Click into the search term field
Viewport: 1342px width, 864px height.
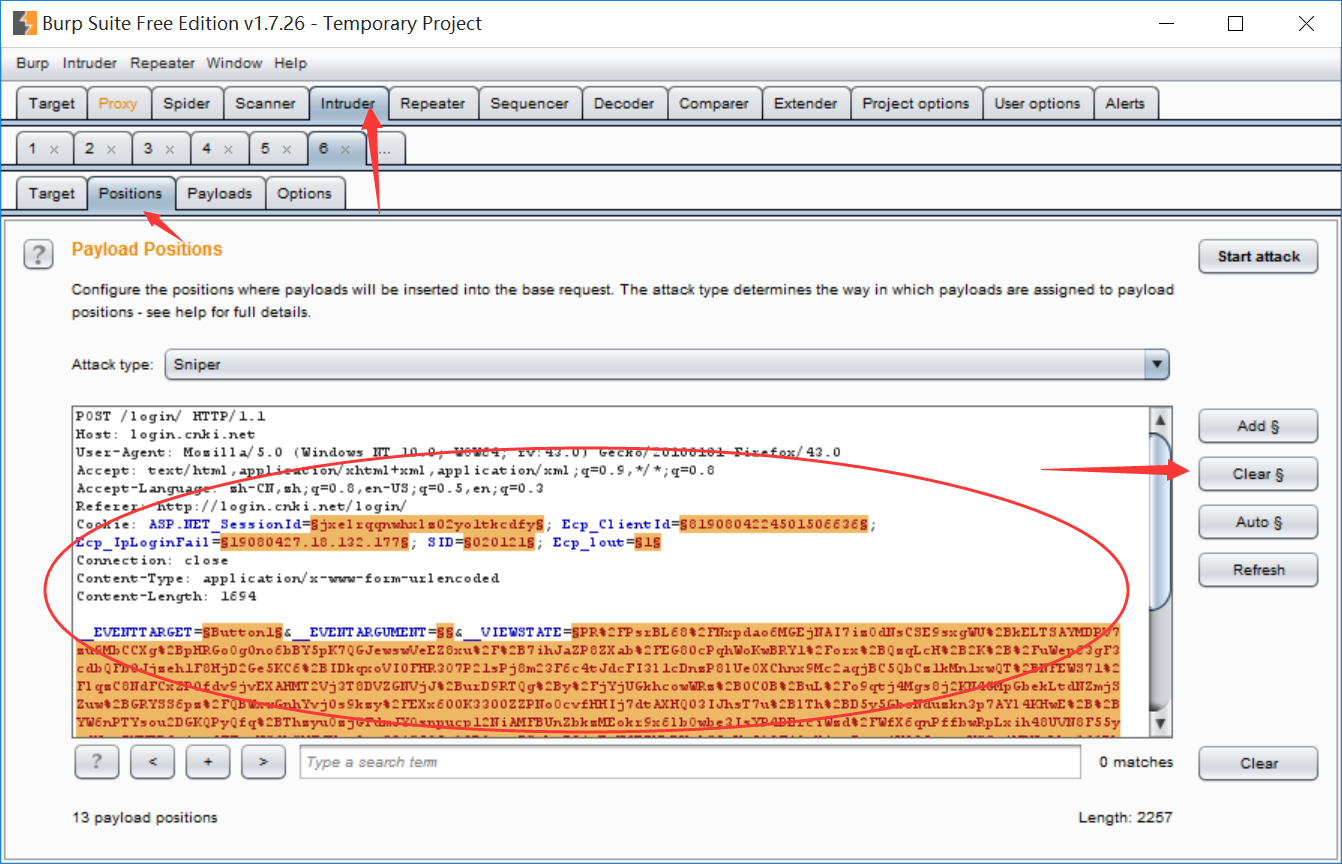point(690,762)
